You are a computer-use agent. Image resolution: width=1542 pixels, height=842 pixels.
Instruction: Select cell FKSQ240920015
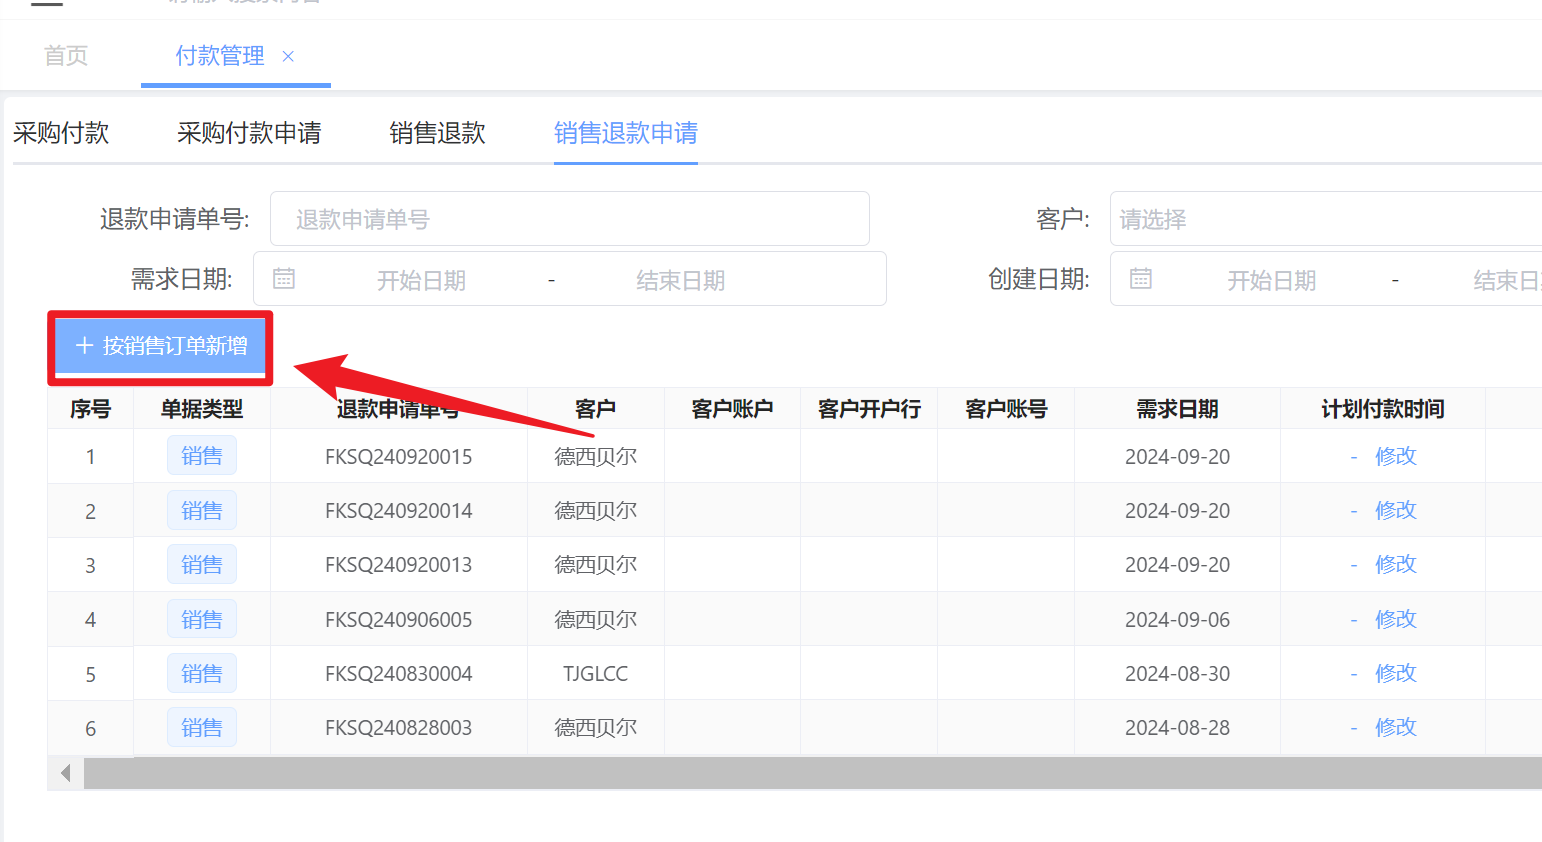398,457
